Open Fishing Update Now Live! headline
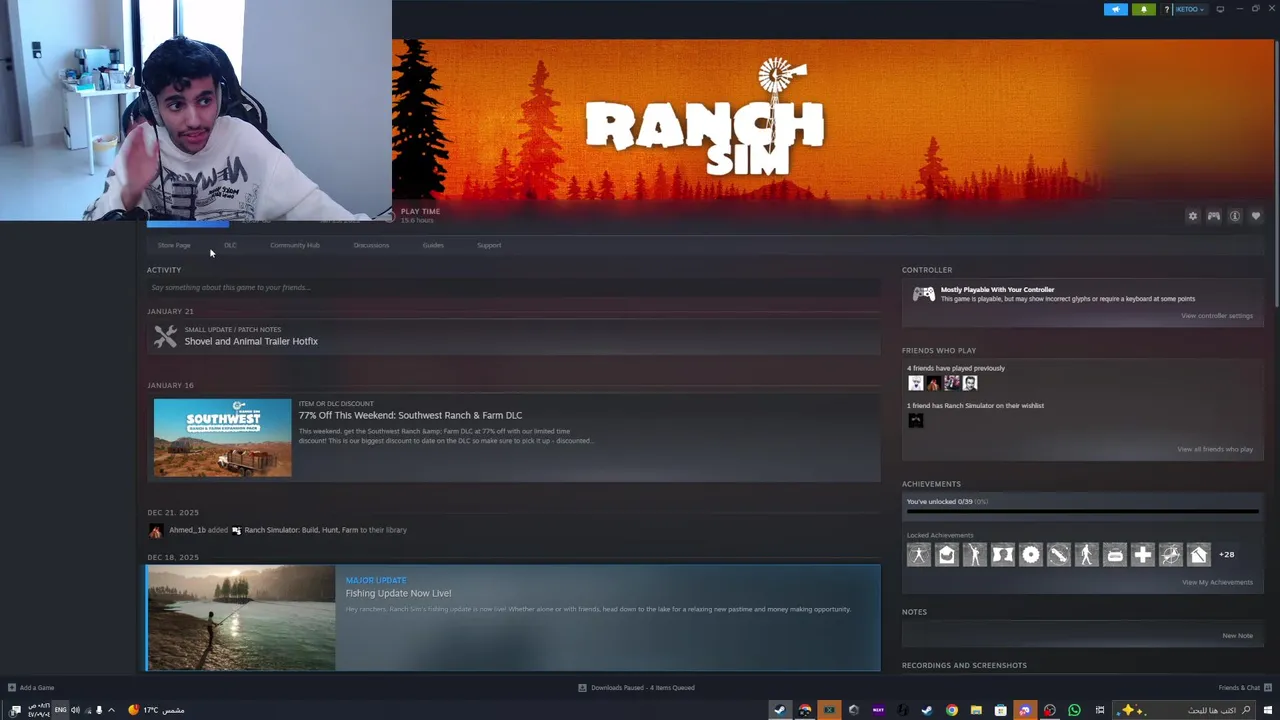Image resolution: width=1280 pixels, height=720 pixels. (398, 593)
